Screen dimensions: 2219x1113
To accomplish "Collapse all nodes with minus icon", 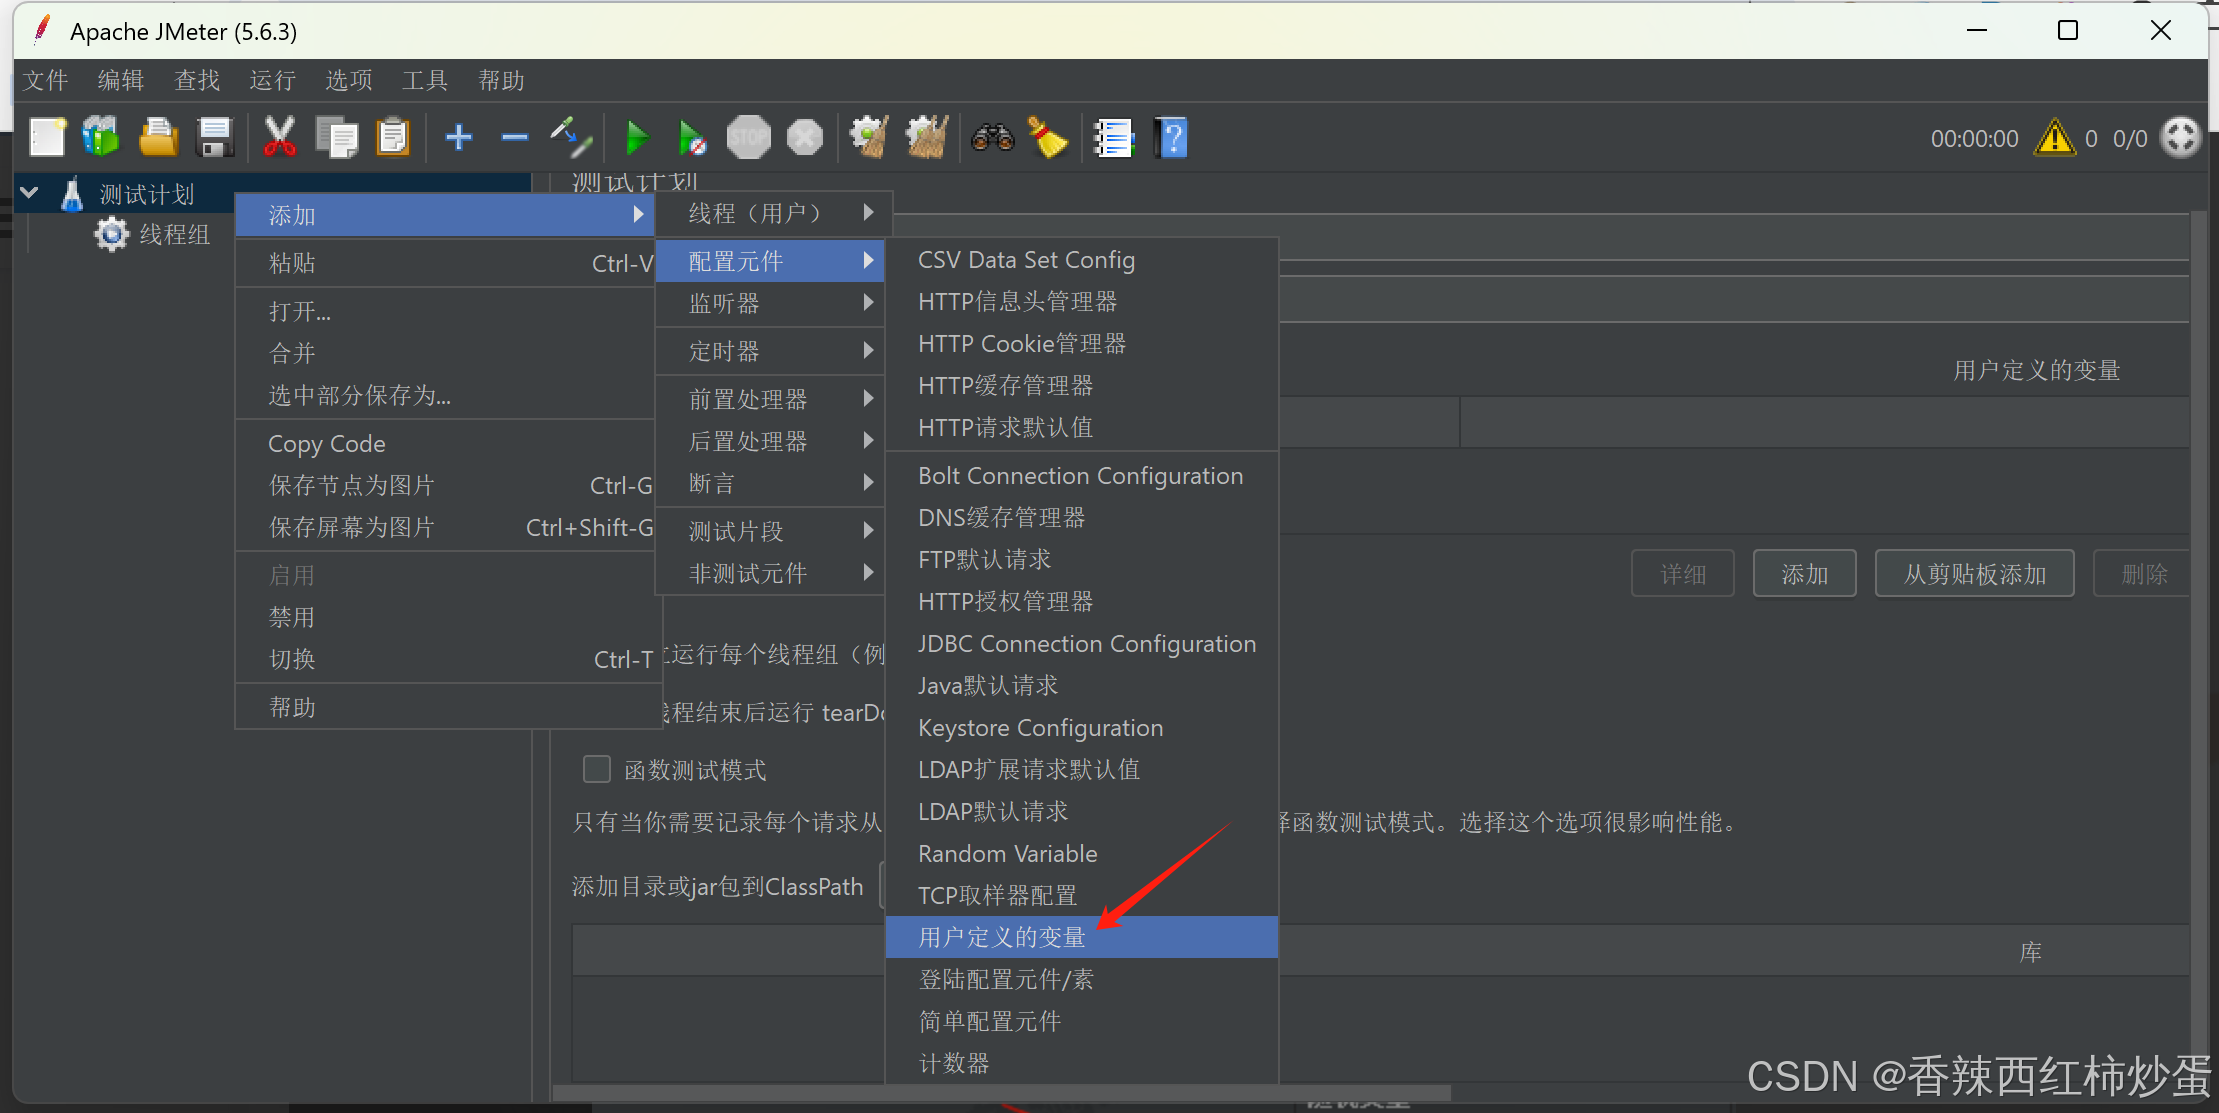I will [515, 137].
